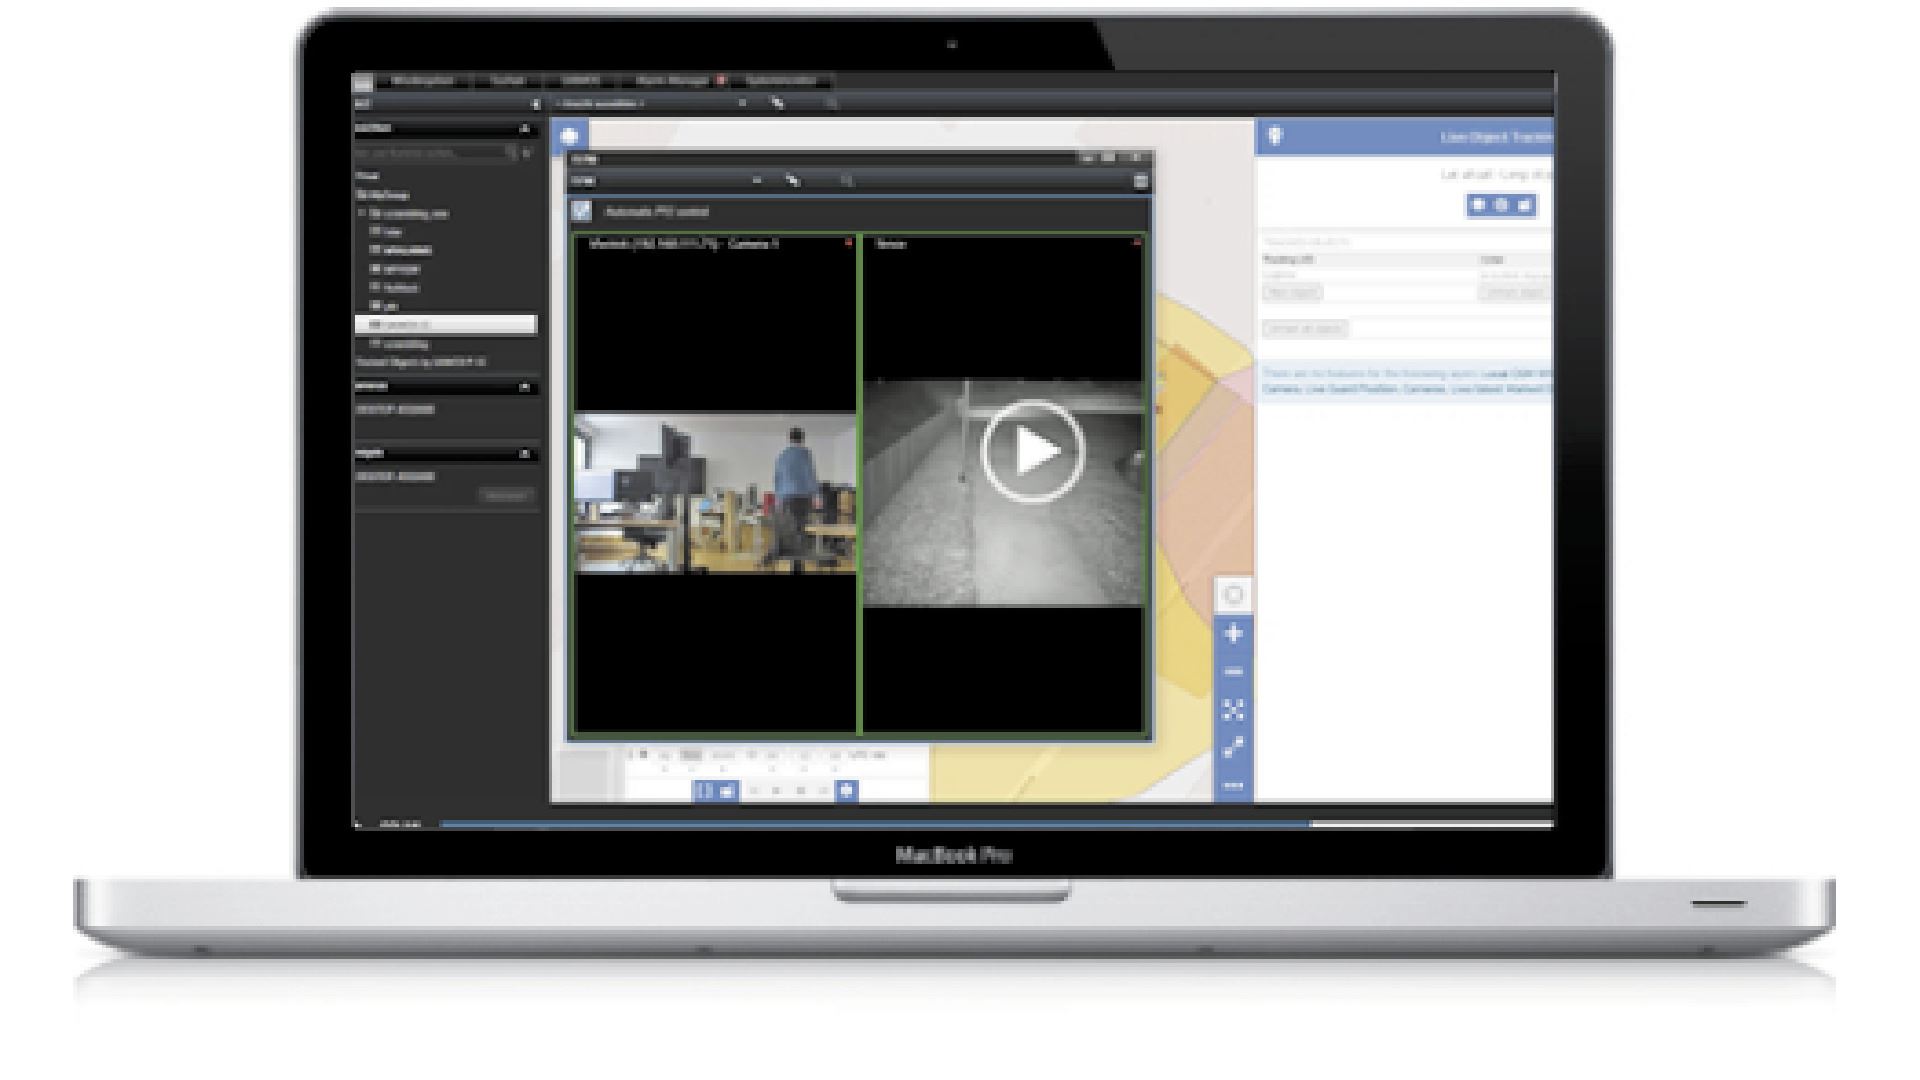Click the map zoom in plus button
1920x1080 pixels.
tap(1233, 634)
